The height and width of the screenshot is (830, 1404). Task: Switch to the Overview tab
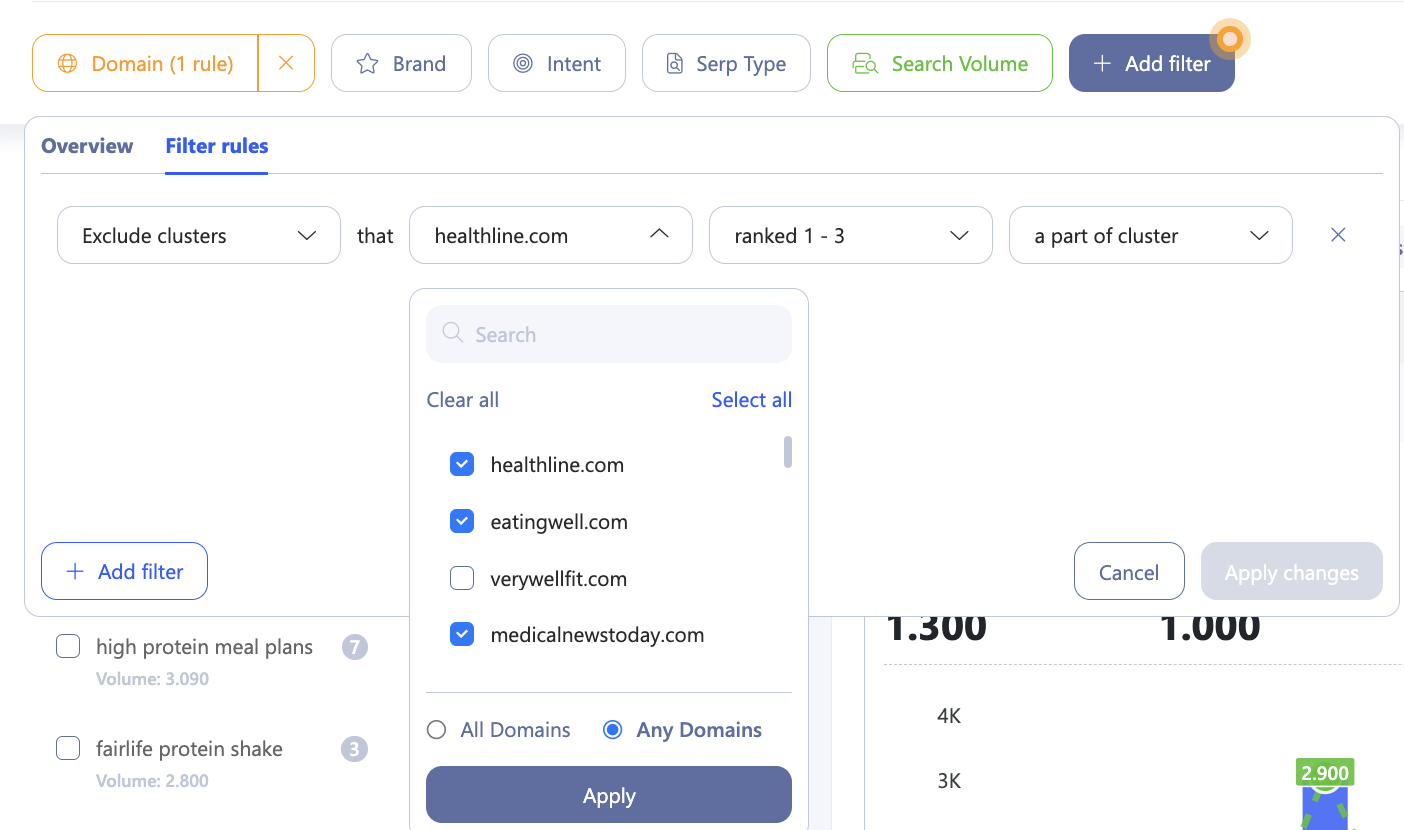[x=87, y=146]
